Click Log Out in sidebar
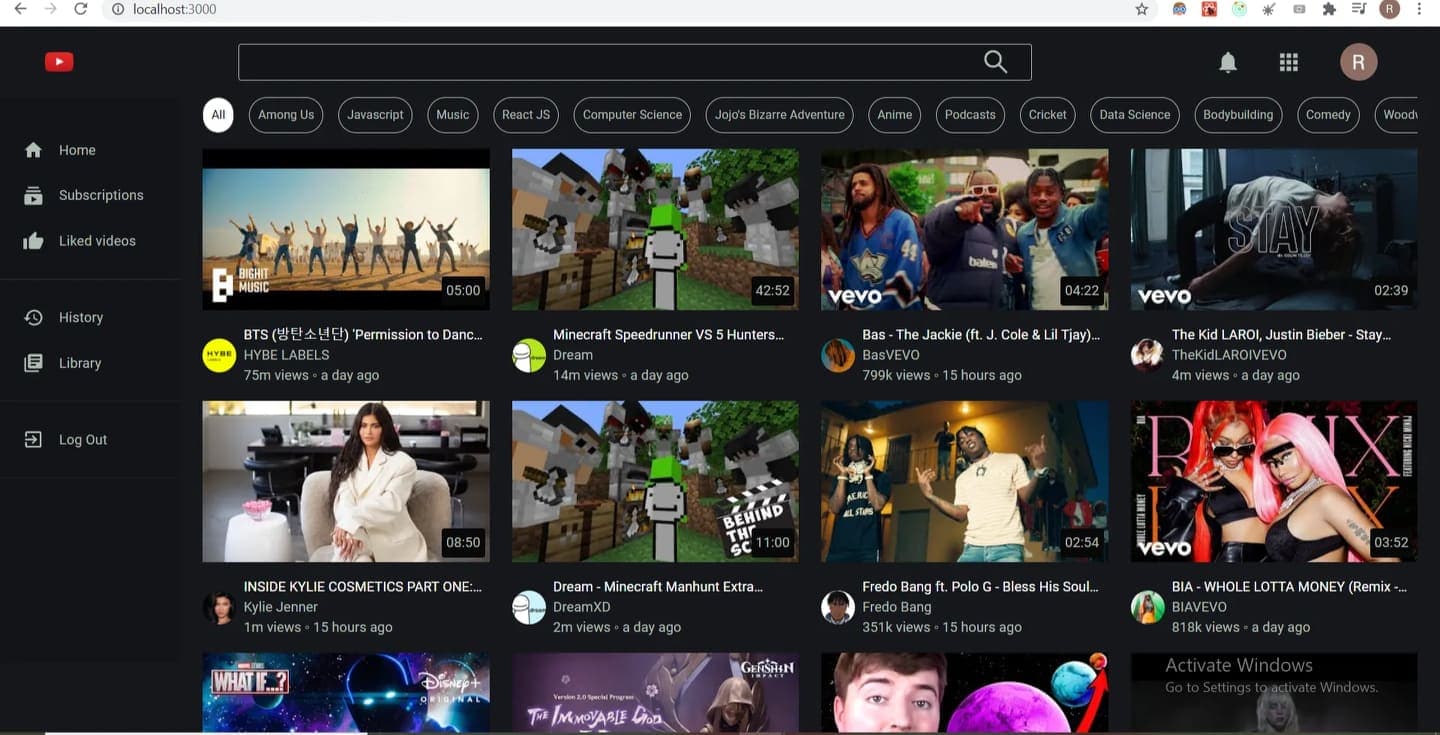Screen dimensions: 1440x735 pyautogui.click(x=83, y=440)
